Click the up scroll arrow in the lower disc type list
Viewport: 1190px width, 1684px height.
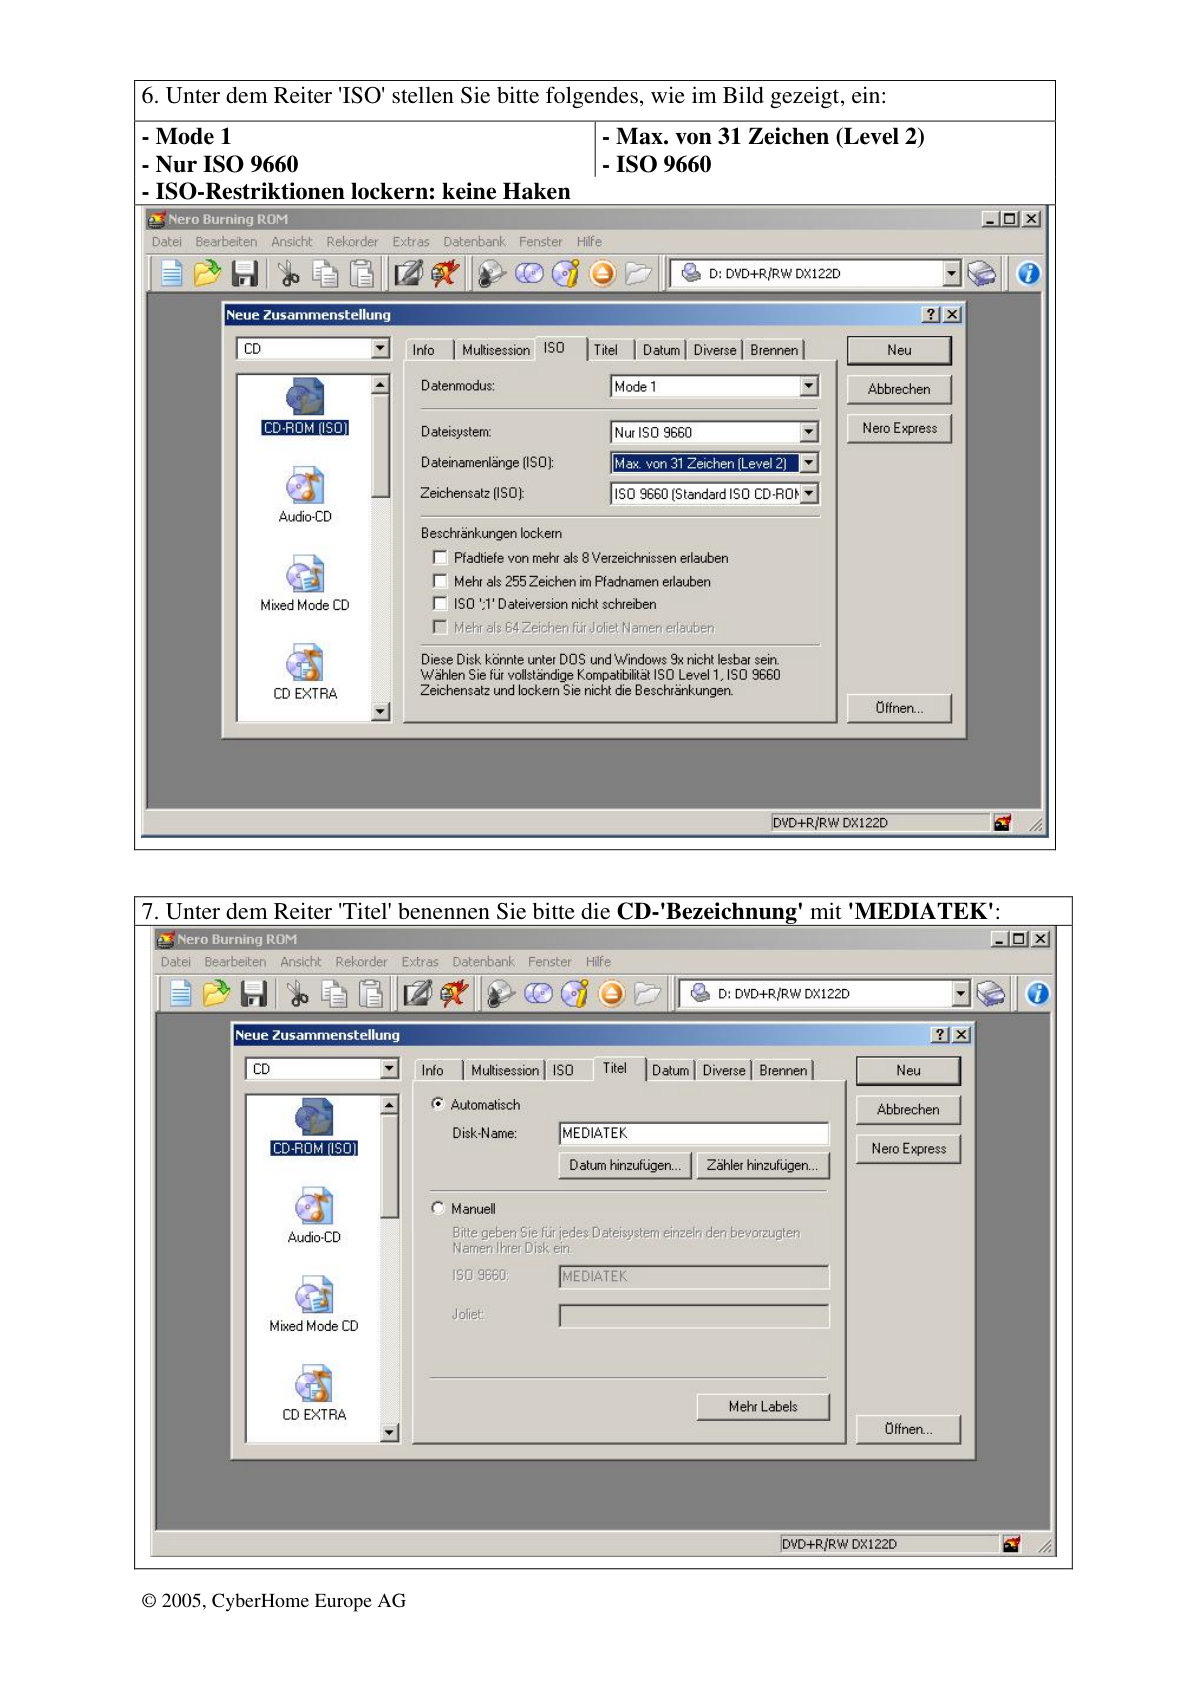[x=389, y=1105]
